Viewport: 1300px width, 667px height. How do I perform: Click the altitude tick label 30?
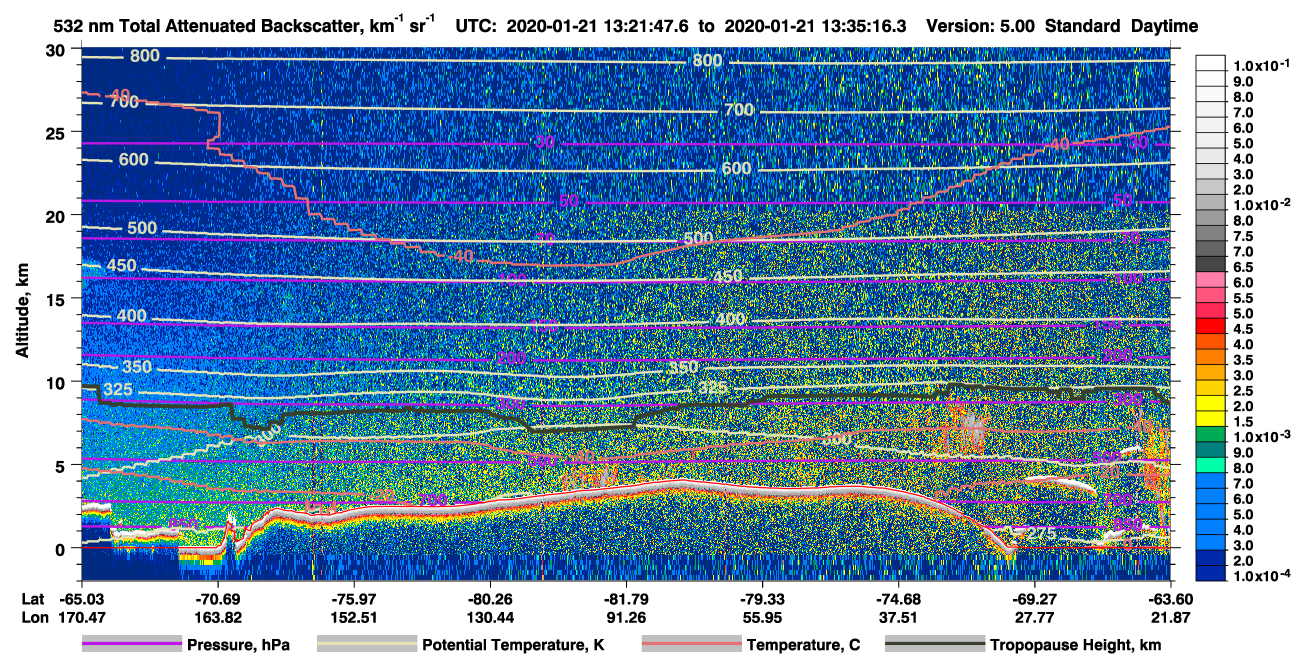[56, 50]
